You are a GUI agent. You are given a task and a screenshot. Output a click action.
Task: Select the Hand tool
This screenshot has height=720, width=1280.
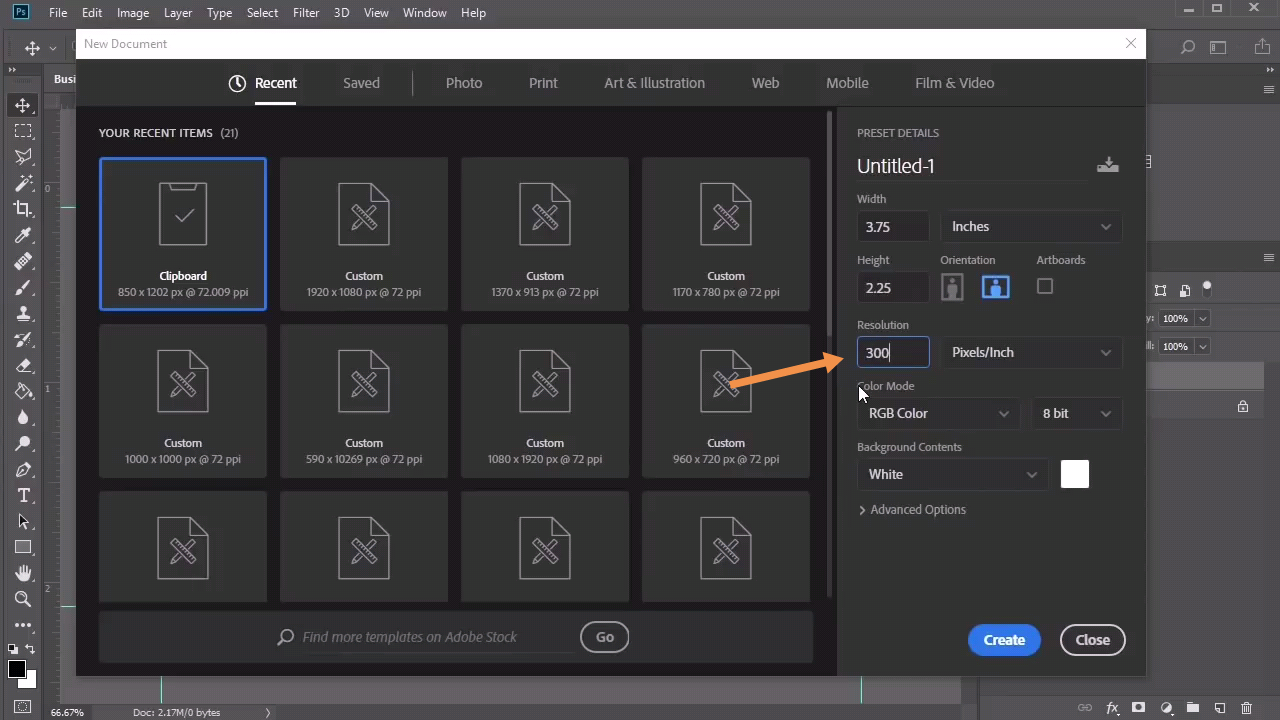click(x=23, y=573)
